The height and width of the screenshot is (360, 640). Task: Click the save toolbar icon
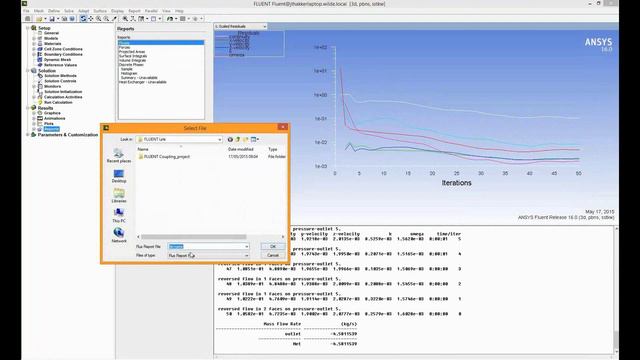coord(52,19)
